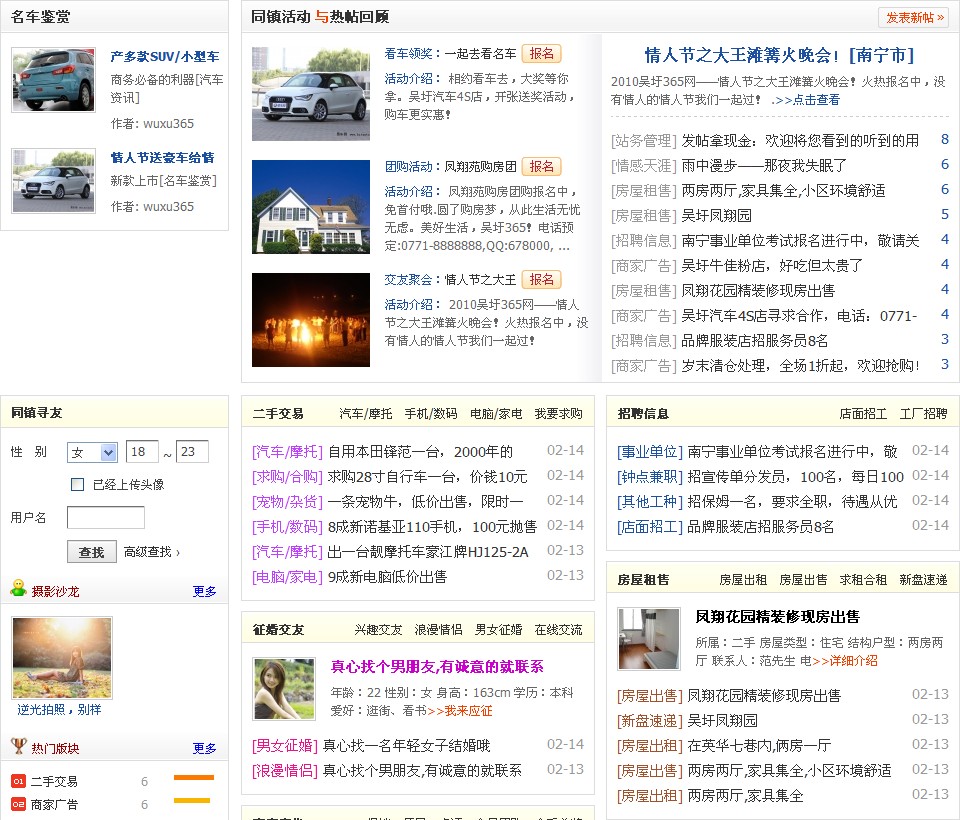
Task: Open the house photo for 凤翔苑购房团
Action: [x=311, y=207]
